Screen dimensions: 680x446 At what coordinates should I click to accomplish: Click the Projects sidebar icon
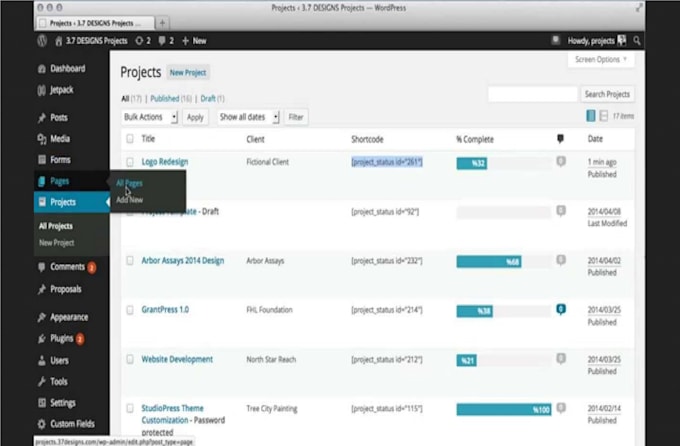(x=42, y=202)
